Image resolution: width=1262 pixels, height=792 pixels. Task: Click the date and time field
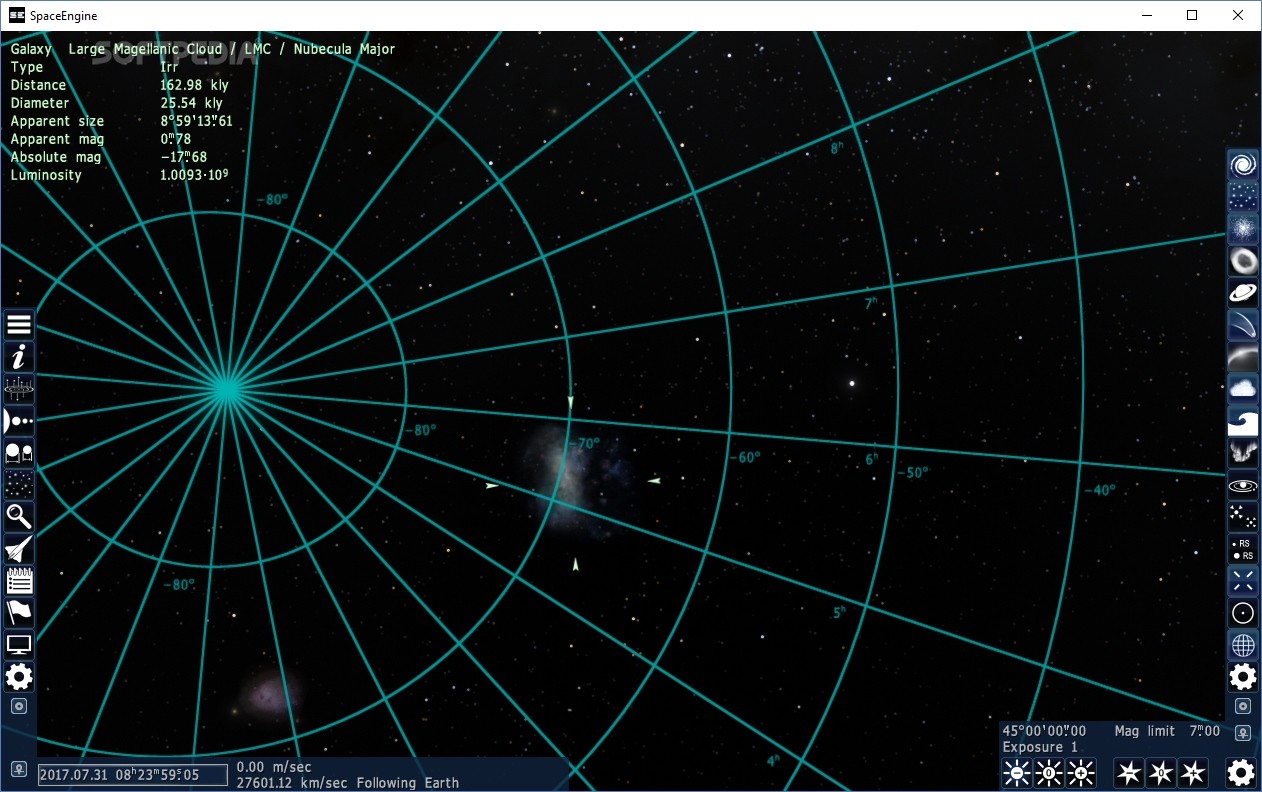[133, 774]
